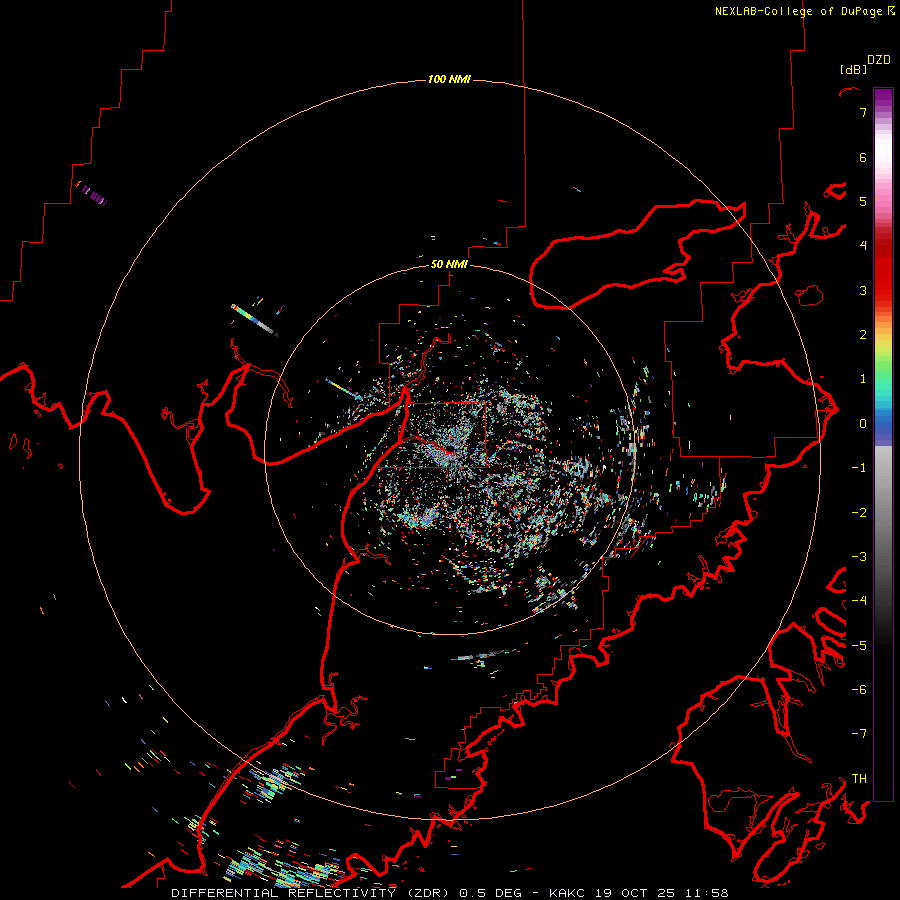Viewport: 900px width, 900px height.
Task: Click the 3 value on the color scale
Action: coord(863,290)
